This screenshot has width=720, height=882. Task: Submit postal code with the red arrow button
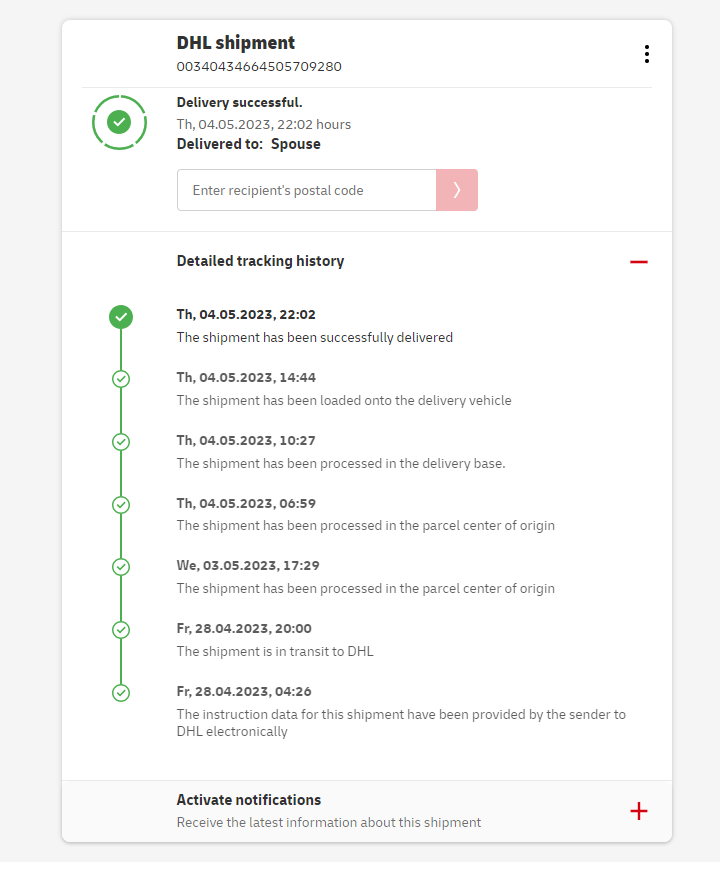457,190
